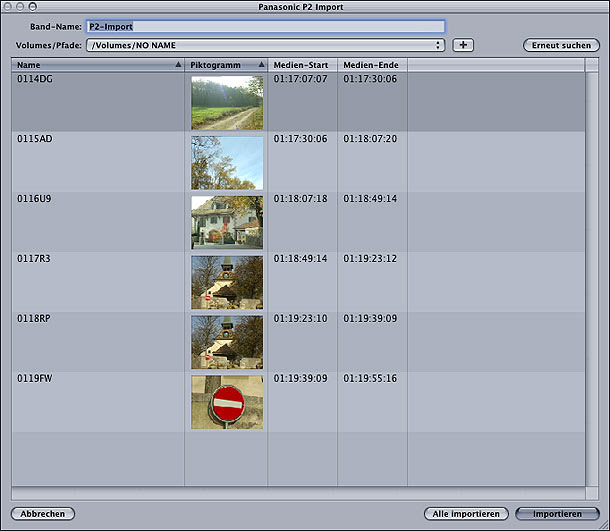Sort by the Name column header
The width and height of the screenshot is (610, 531).
pyautogui.click(x=98, y=65)
